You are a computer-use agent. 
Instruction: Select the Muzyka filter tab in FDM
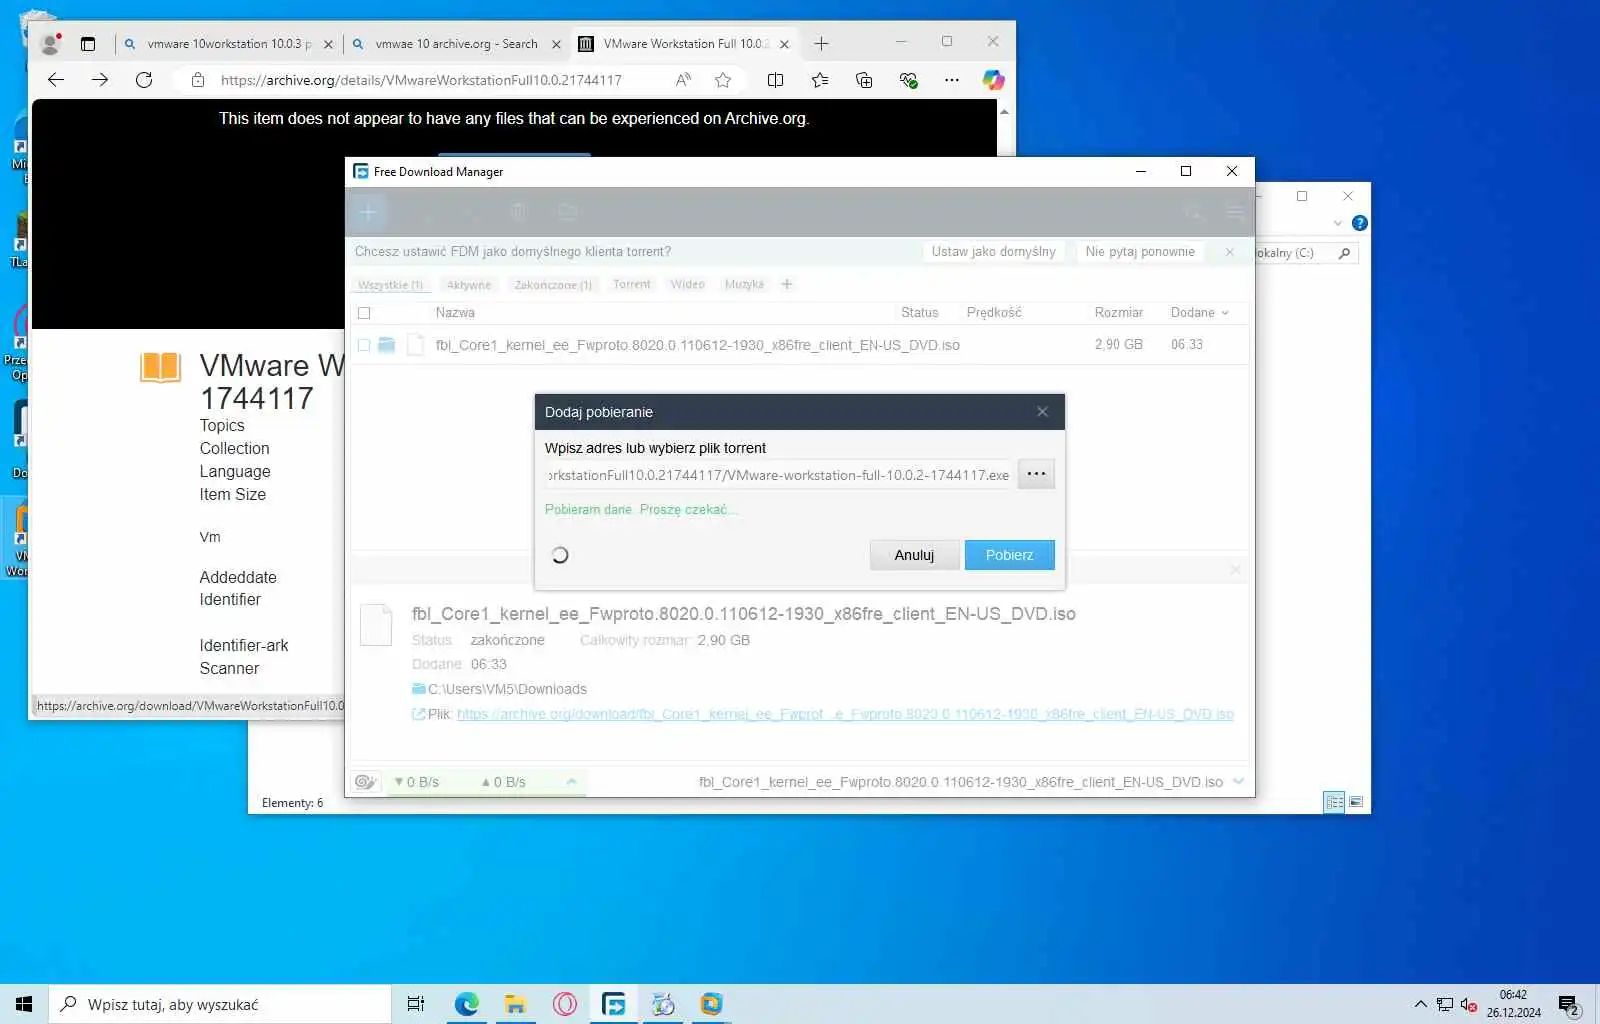click(744, 285)
